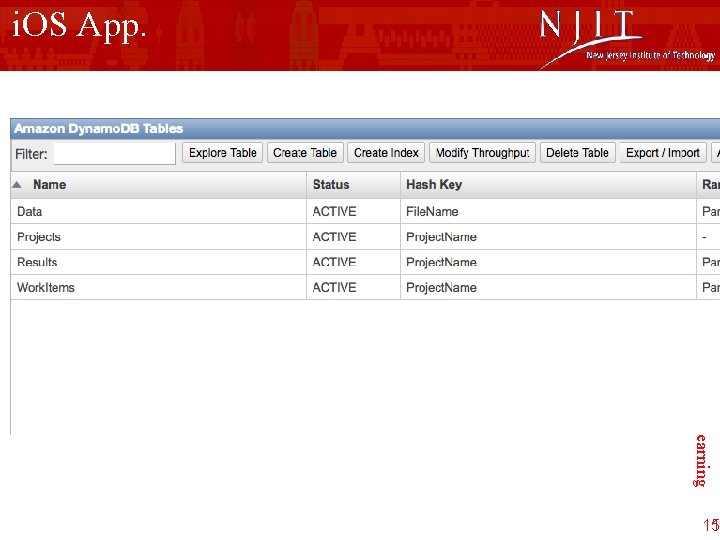Click ProjectName hash key in WorkItems row
Viewport: 720px width, 540px height.
coord(441,287)
